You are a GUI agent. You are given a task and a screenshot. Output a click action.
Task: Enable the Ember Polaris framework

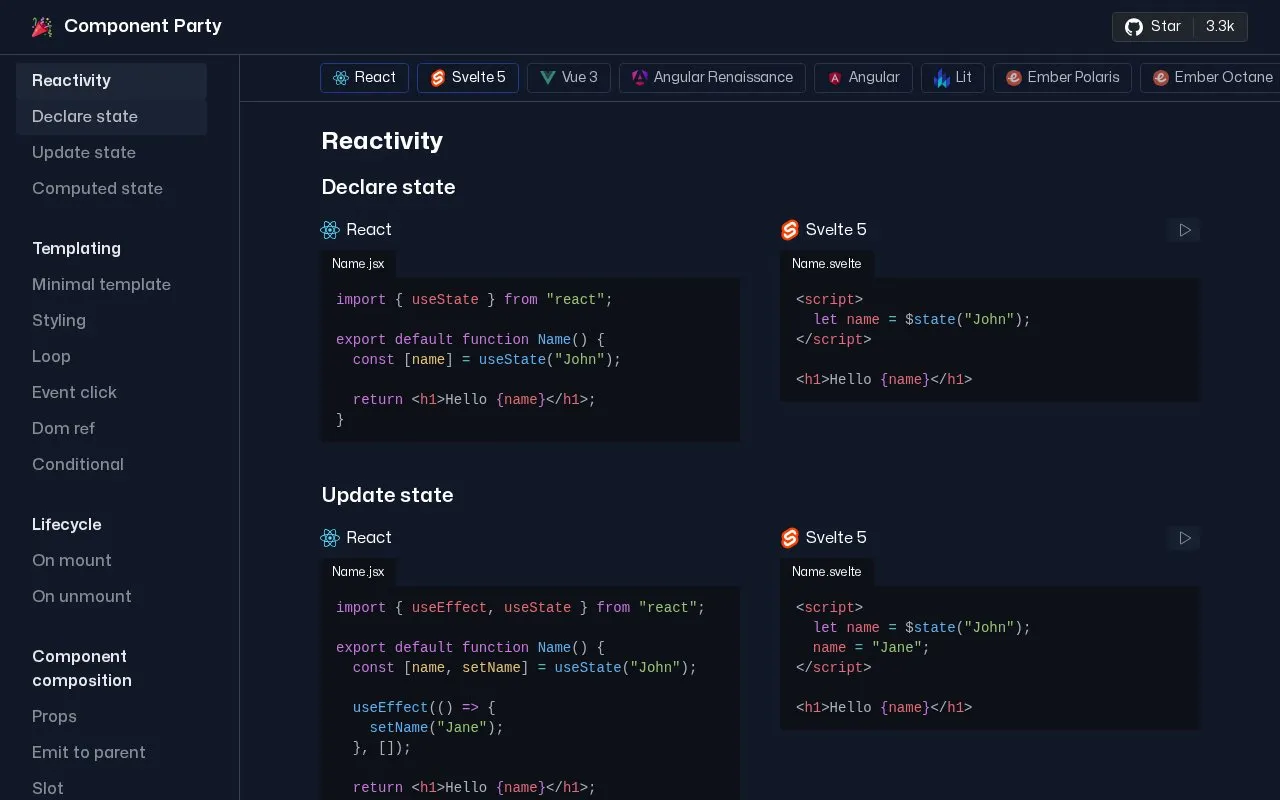click(1062, 78)
